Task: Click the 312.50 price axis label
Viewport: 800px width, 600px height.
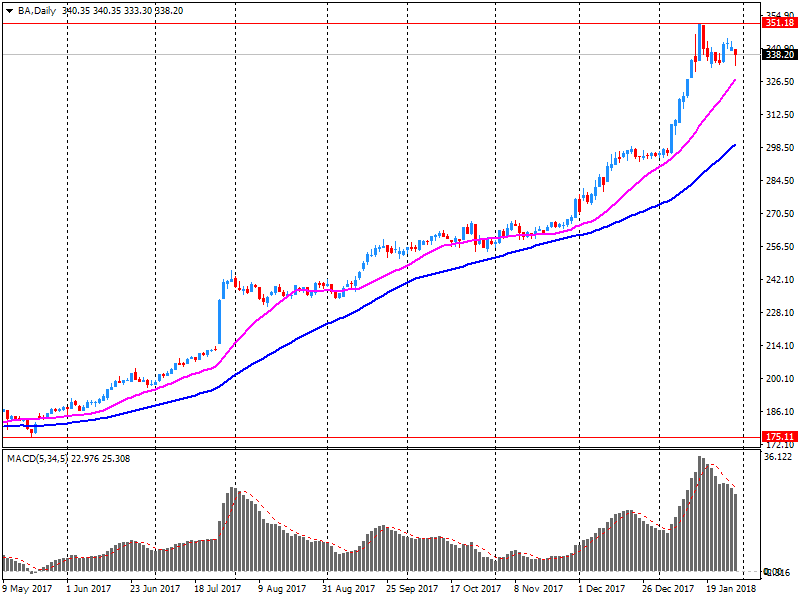Action: (x=780, y=115)
